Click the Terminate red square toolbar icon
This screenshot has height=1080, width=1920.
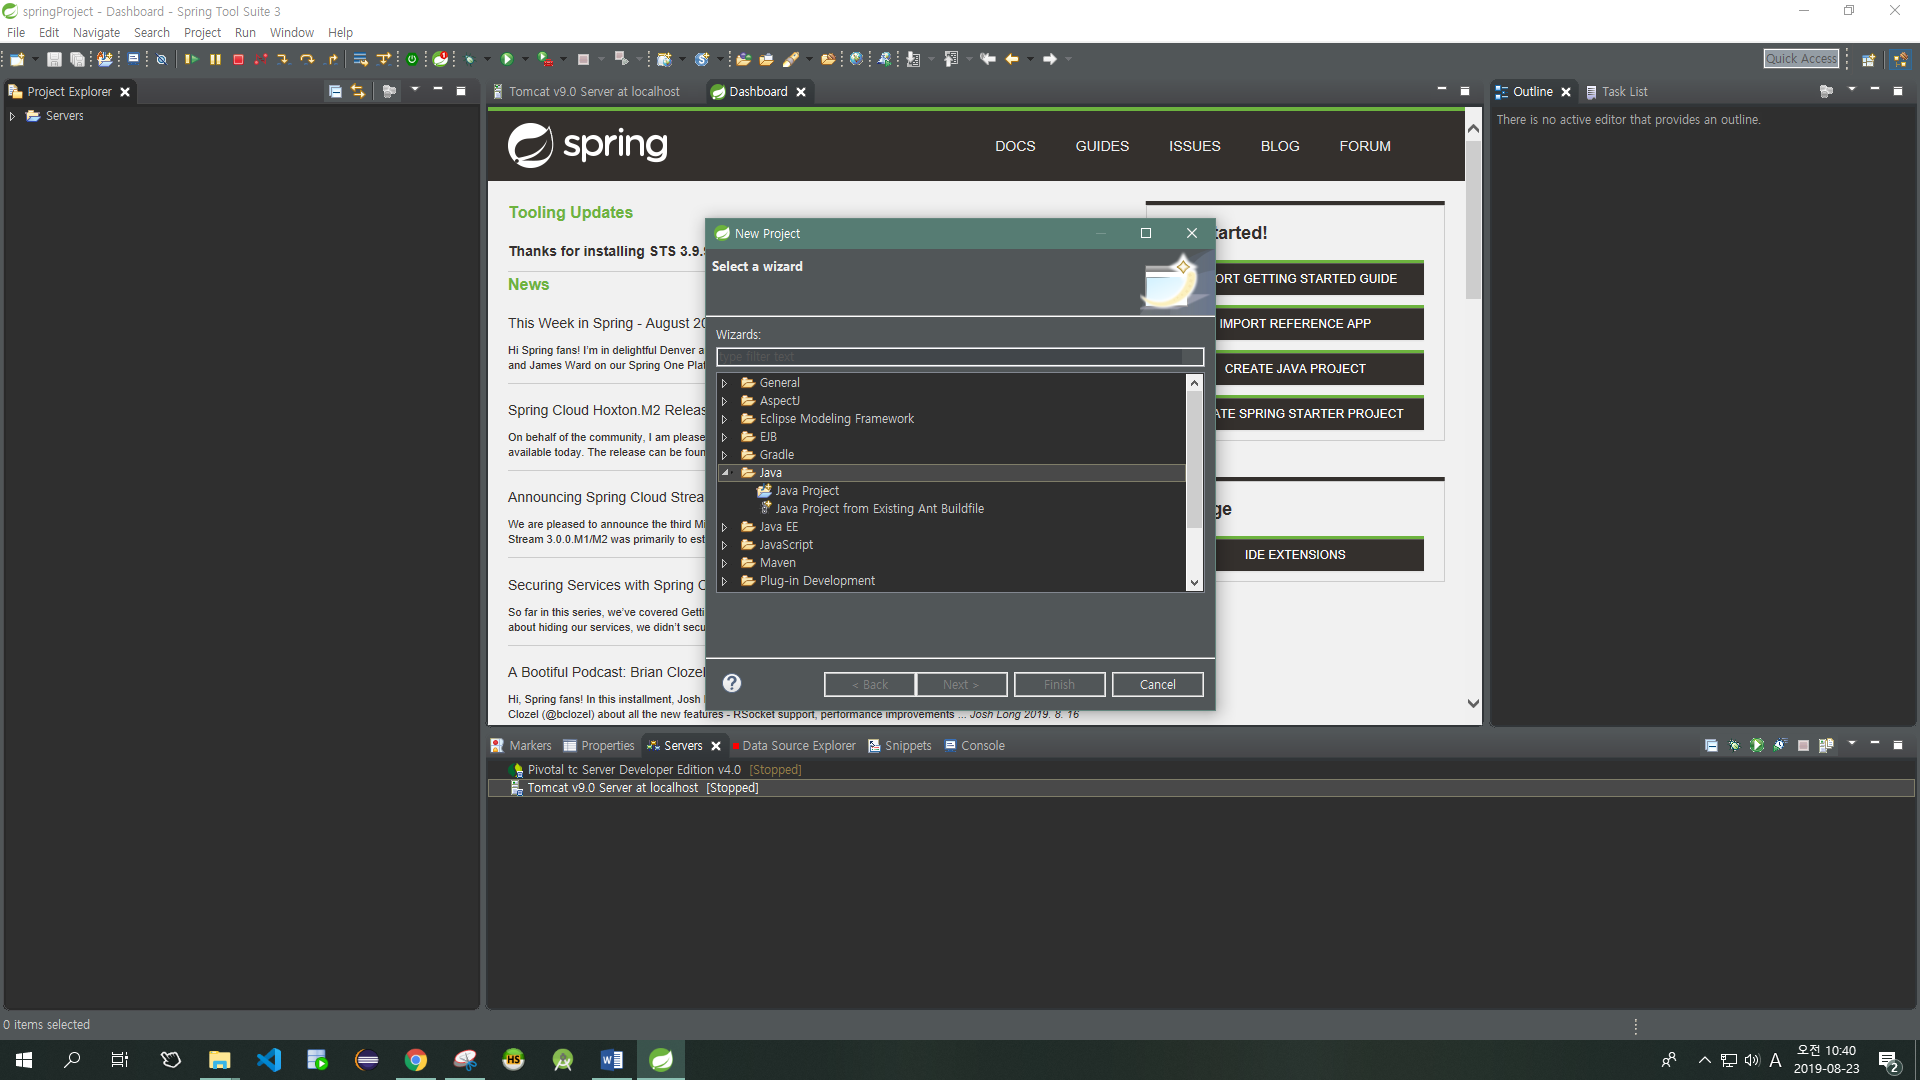(238, 60)
